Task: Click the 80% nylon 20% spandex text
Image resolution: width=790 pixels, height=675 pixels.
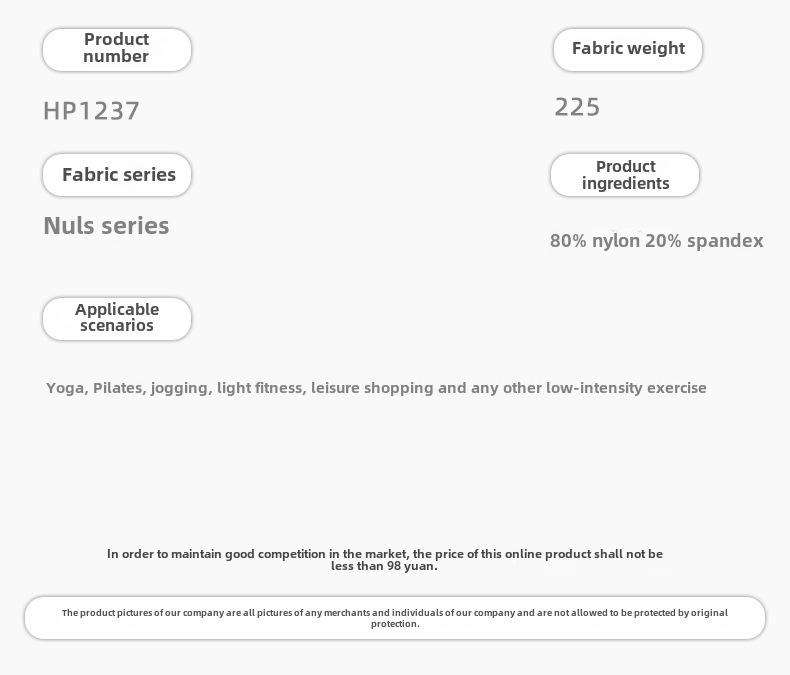Action: [x=656, y=241]
